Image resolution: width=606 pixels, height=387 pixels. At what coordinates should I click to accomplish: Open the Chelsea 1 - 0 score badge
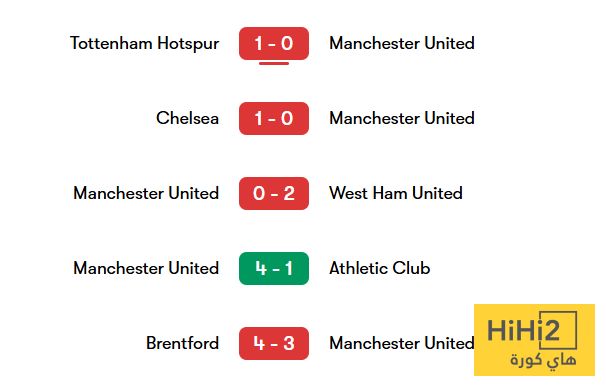coord(274,118)
